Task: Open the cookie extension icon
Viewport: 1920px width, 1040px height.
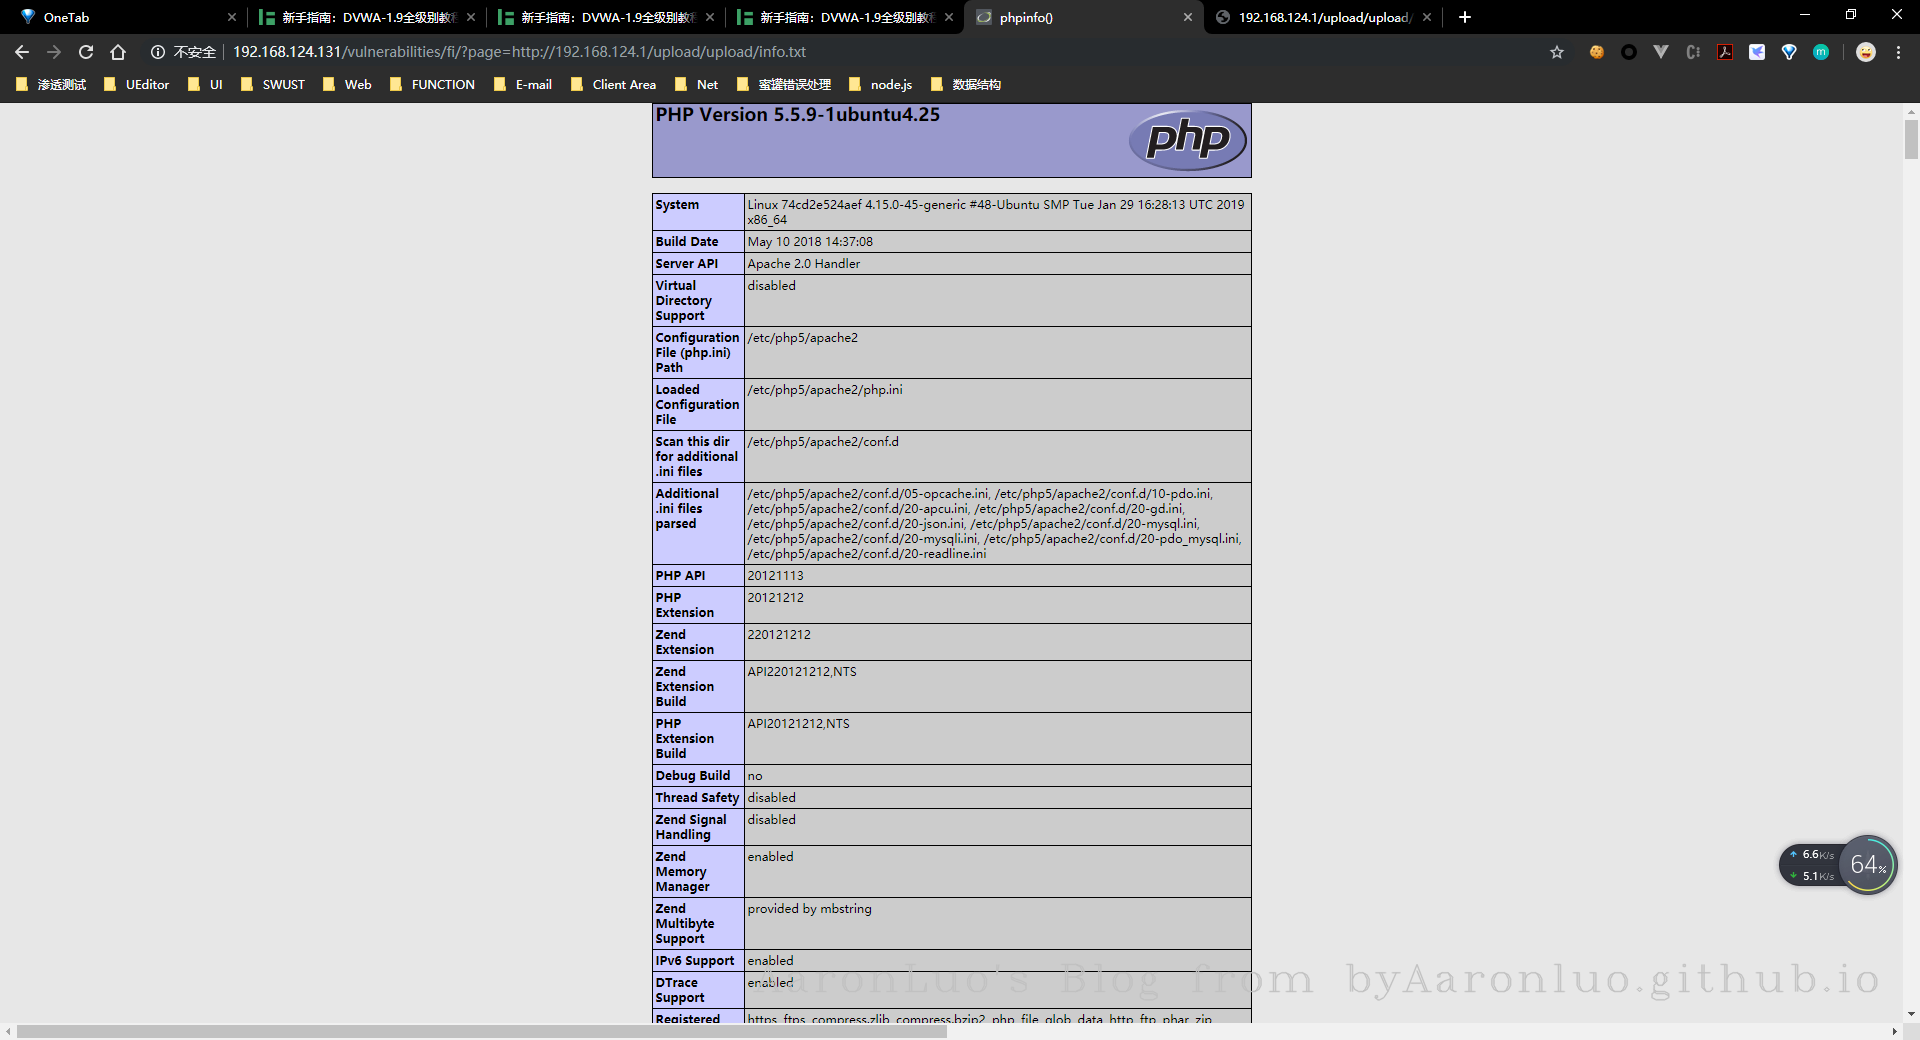Action: coord(1597,52)
